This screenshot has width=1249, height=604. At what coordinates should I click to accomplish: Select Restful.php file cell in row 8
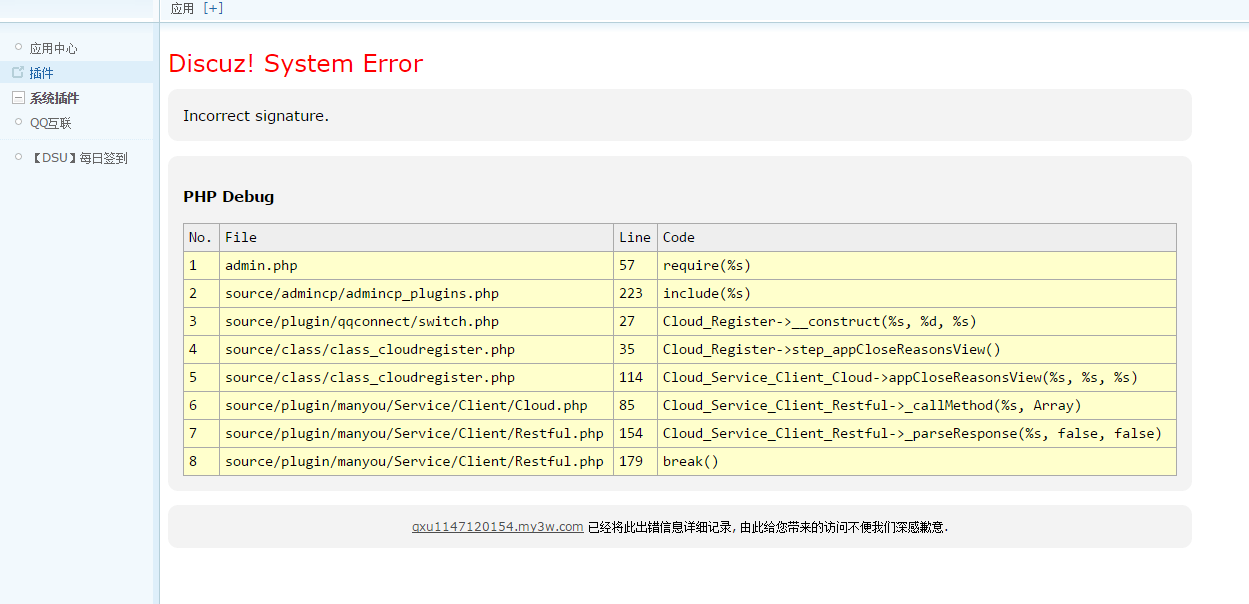click(x=416, y=461)
